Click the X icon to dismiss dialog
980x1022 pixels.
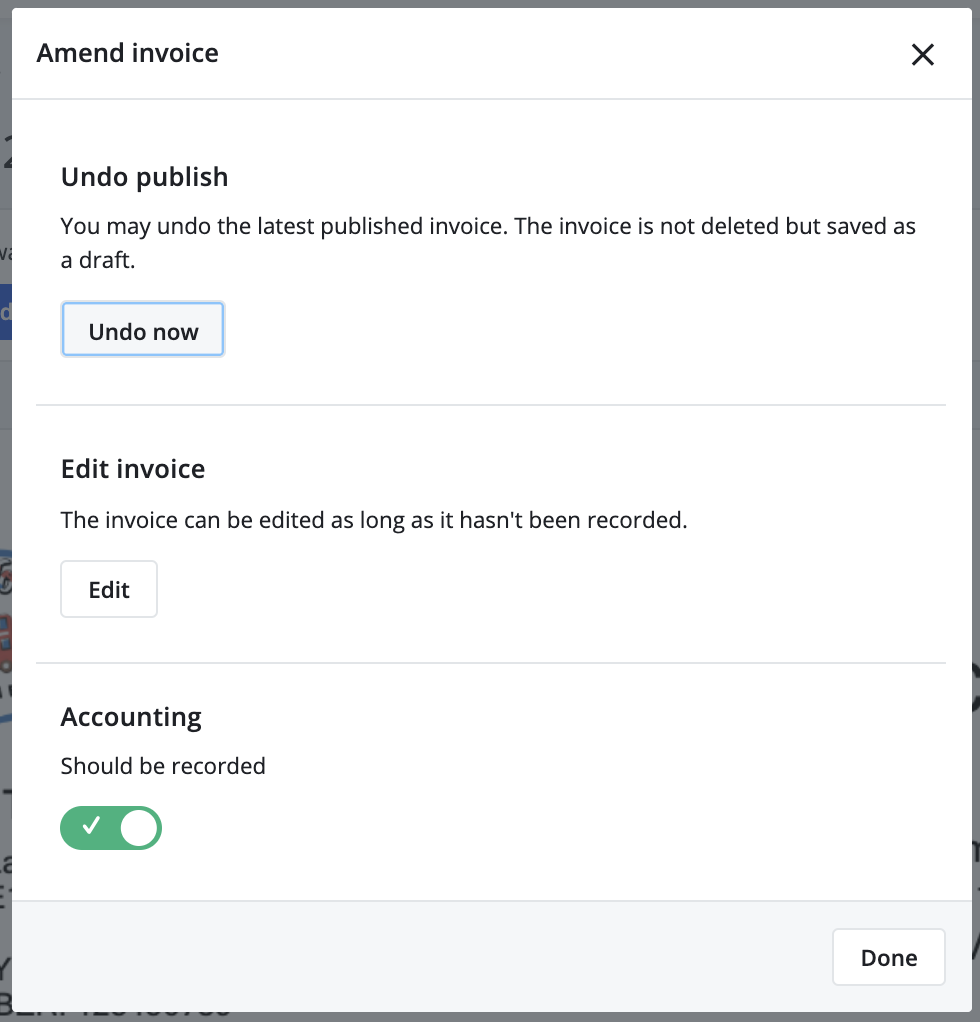[x=922, y=55]
